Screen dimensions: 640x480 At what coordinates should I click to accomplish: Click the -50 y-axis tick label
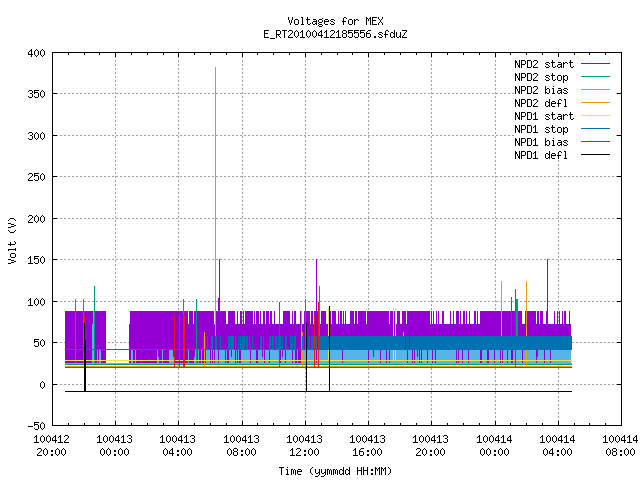tap(37, 426)
